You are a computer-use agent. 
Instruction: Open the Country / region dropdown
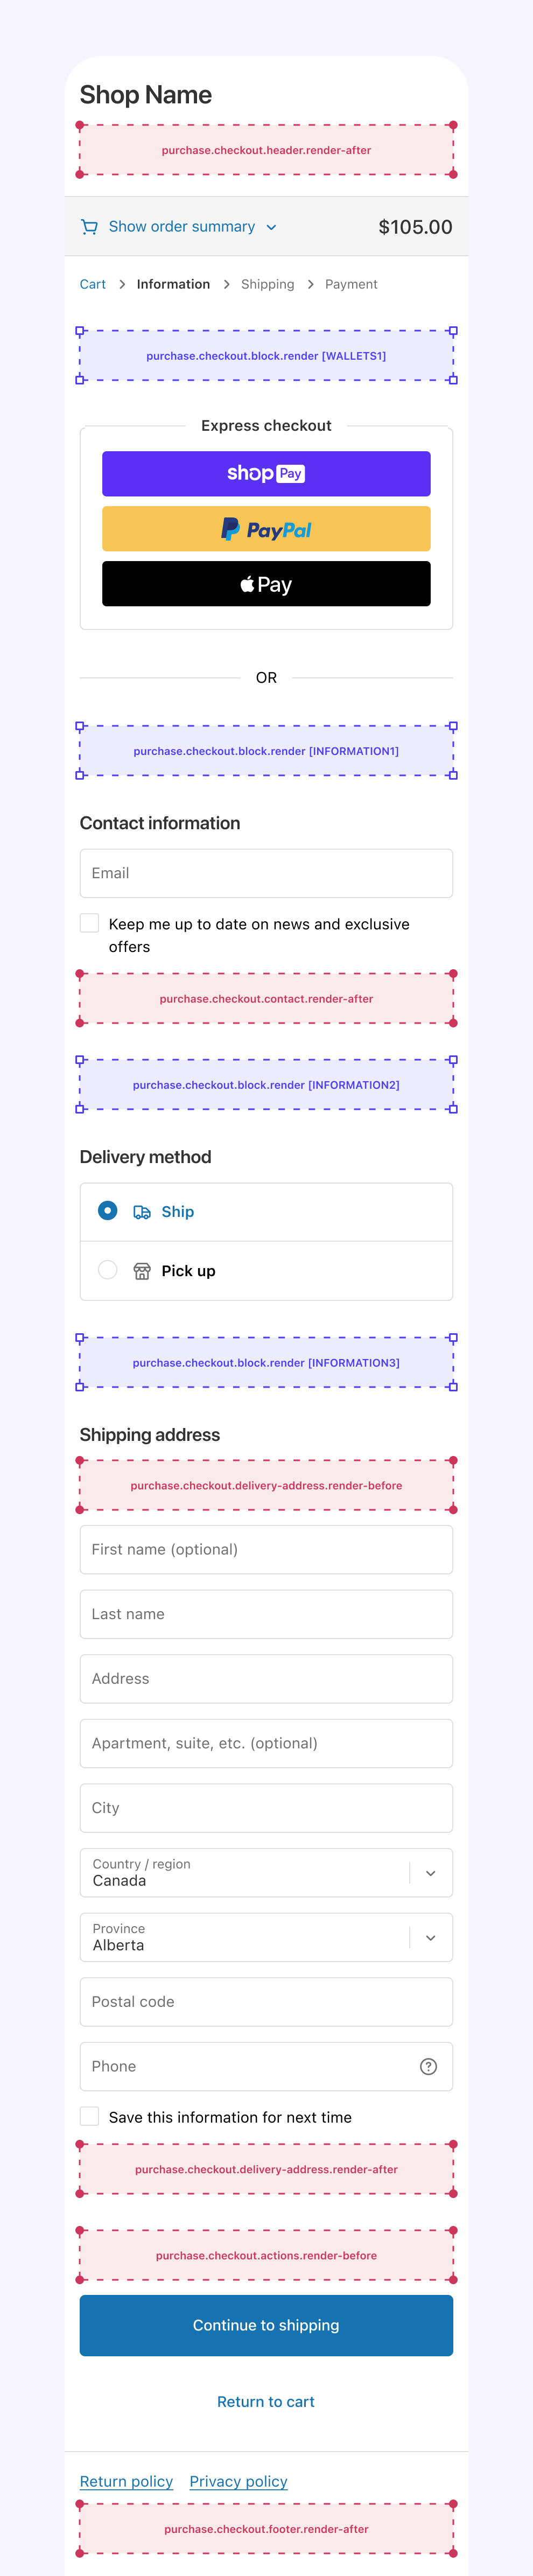[x=266, y=1872]
